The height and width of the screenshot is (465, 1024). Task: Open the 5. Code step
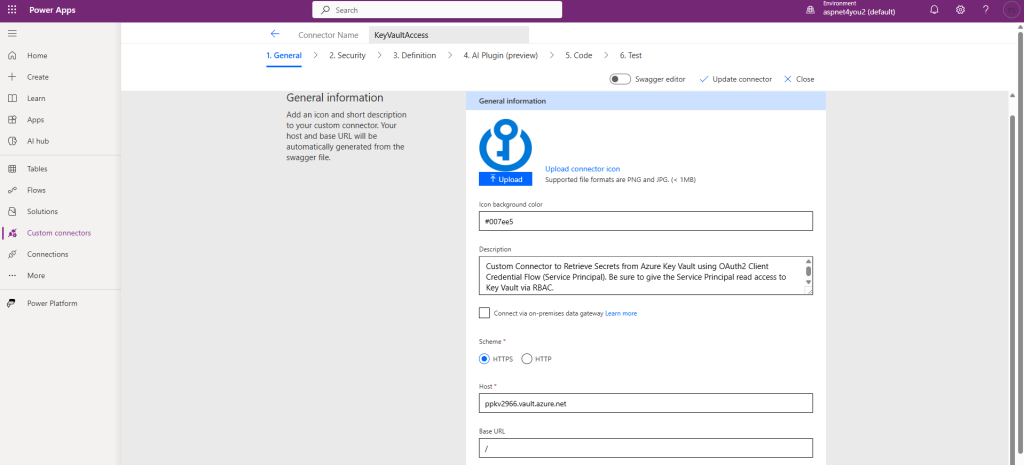[x=579, y=56]
